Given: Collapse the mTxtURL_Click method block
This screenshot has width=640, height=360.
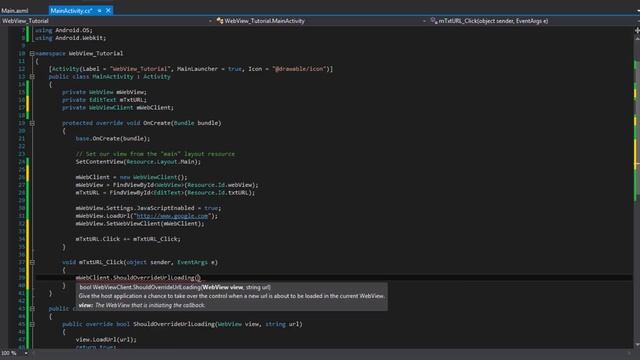Looking at the screenshot, I should [x=32, y=262].
